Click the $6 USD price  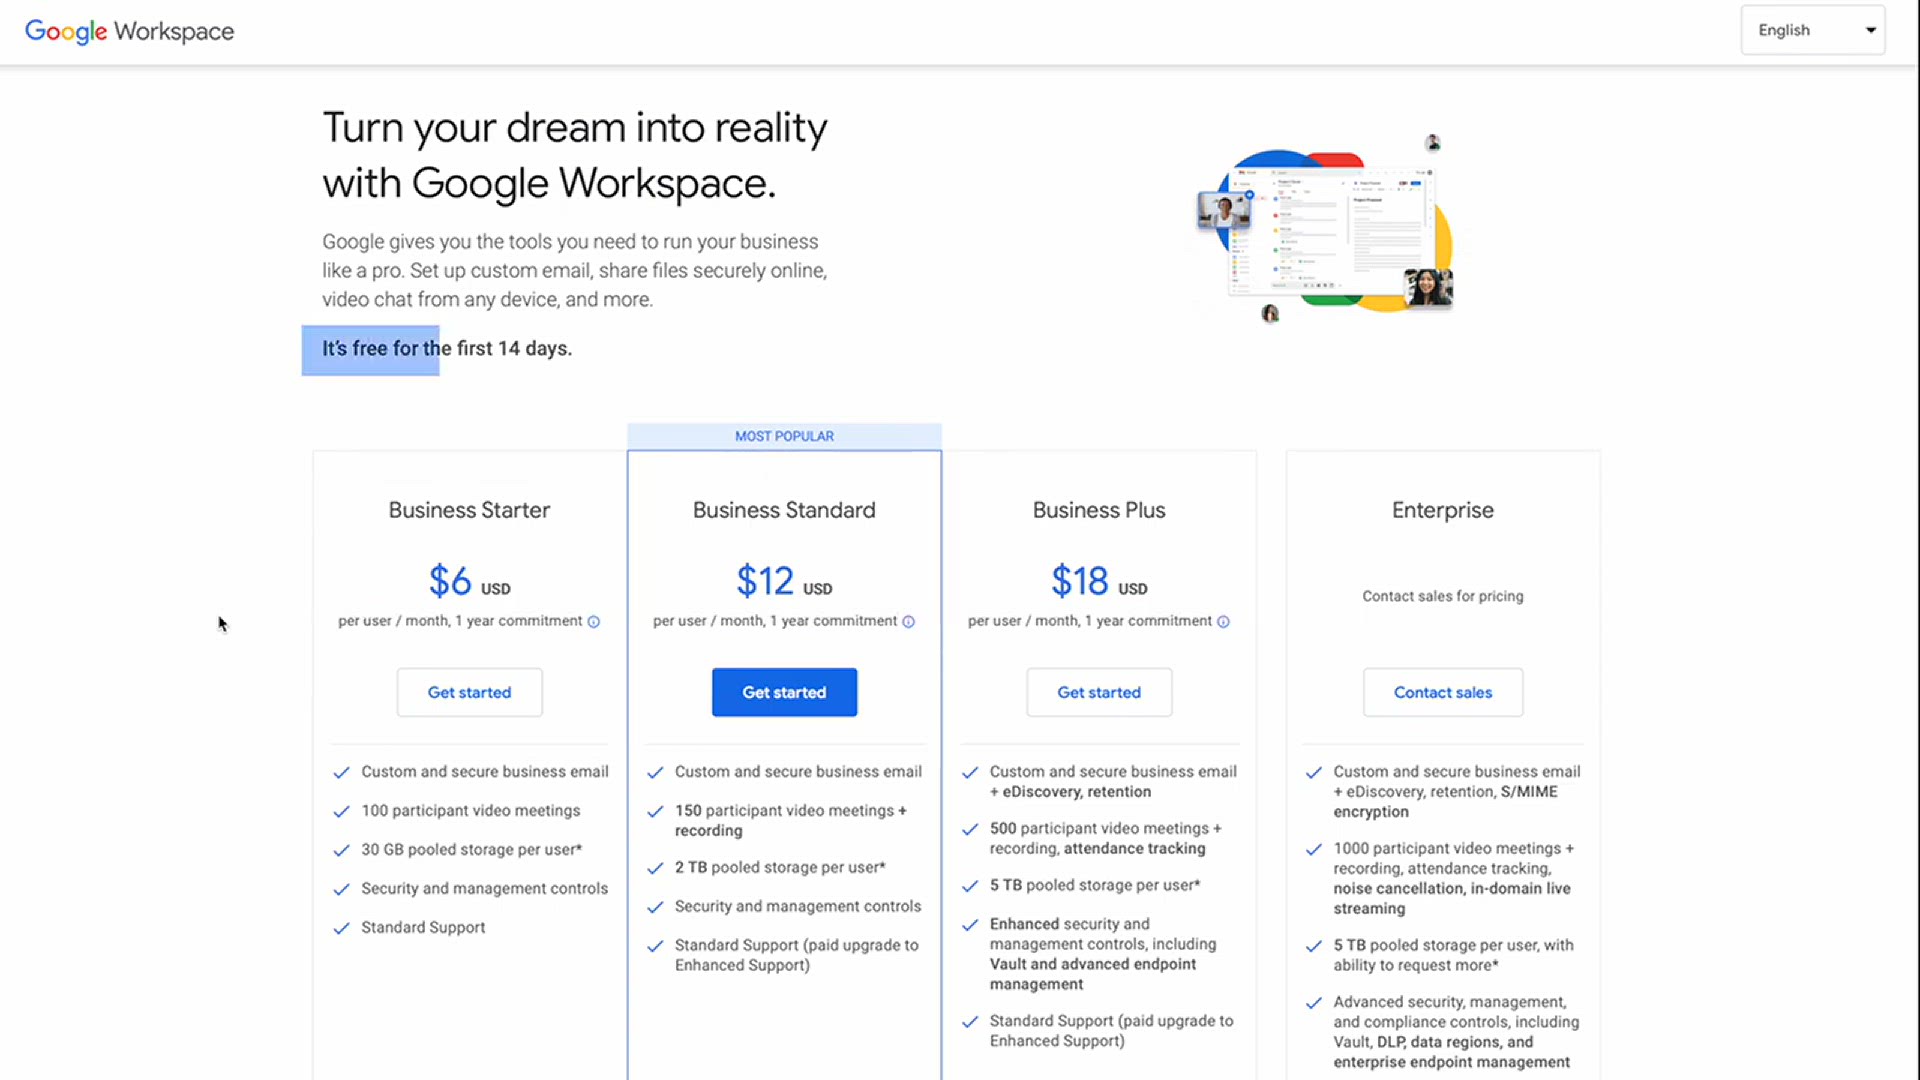click(x=469, y=581)
